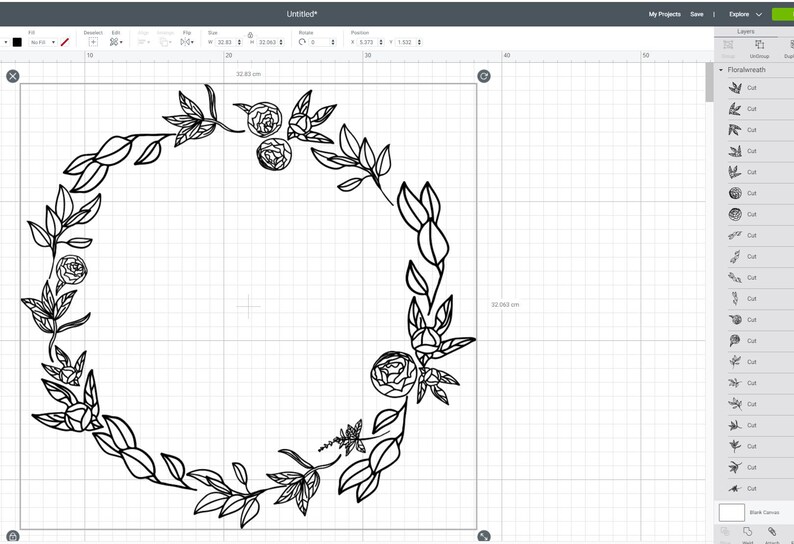Open the Align tool dropdown
The image size is (794, 544).
point(144,42)
